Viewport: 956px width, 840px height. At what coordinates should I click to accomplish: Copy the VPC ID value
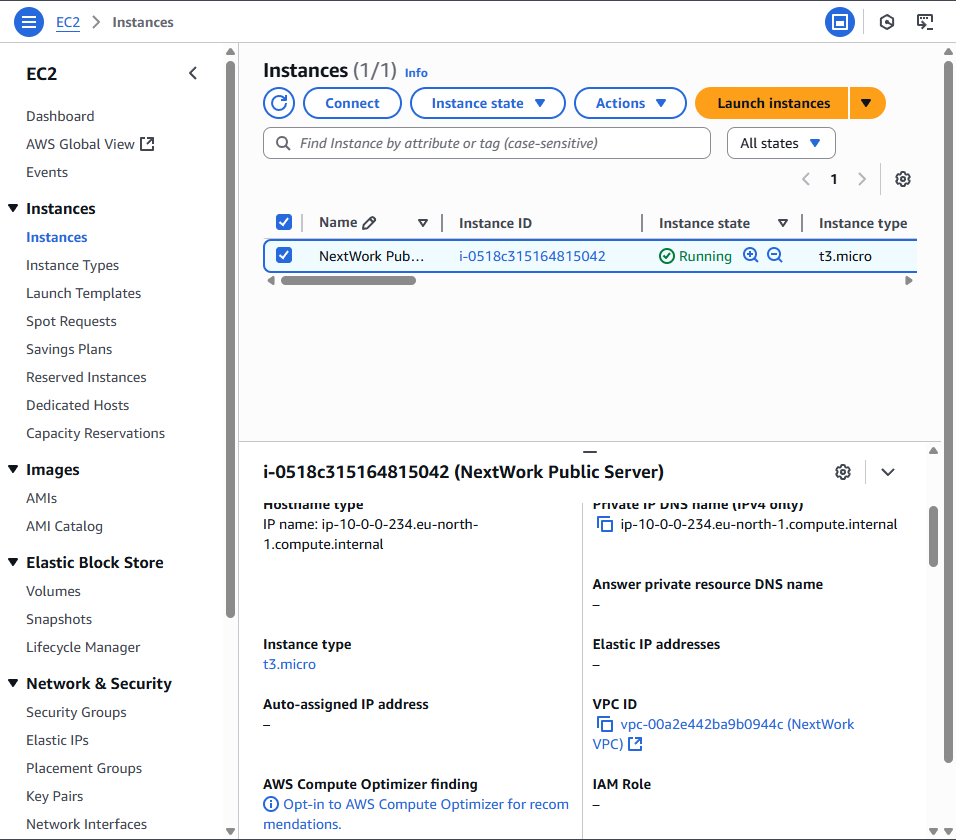click(x=604, y=724)
